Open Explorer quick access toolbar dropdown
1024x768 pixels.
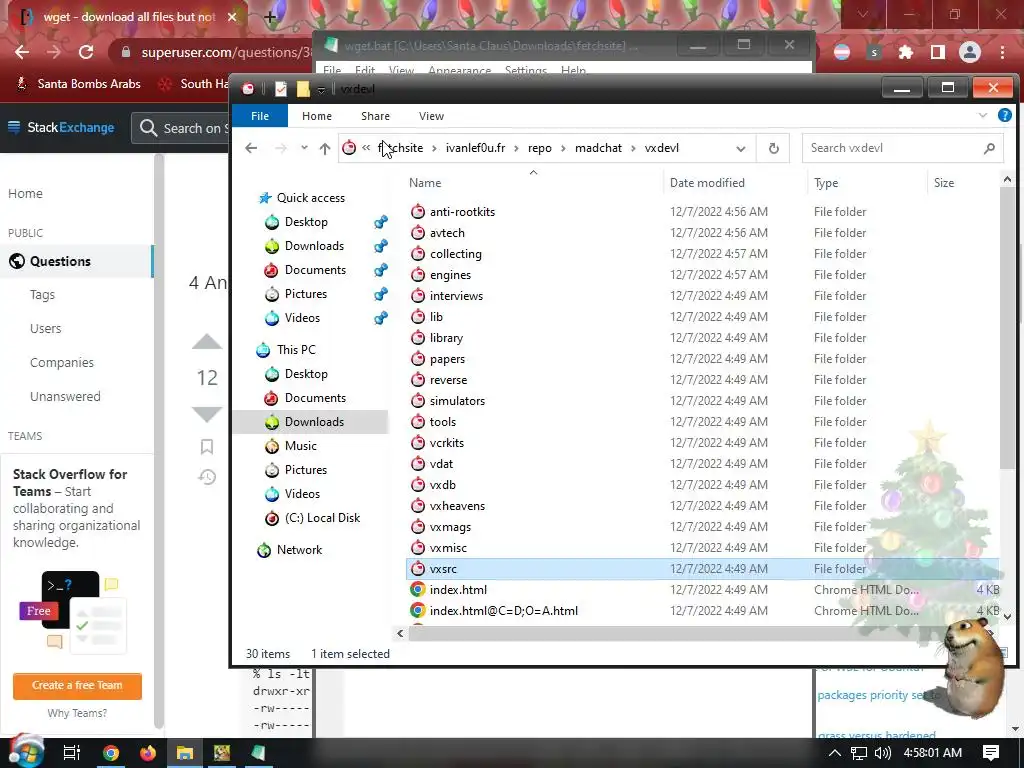click(321, 89)
